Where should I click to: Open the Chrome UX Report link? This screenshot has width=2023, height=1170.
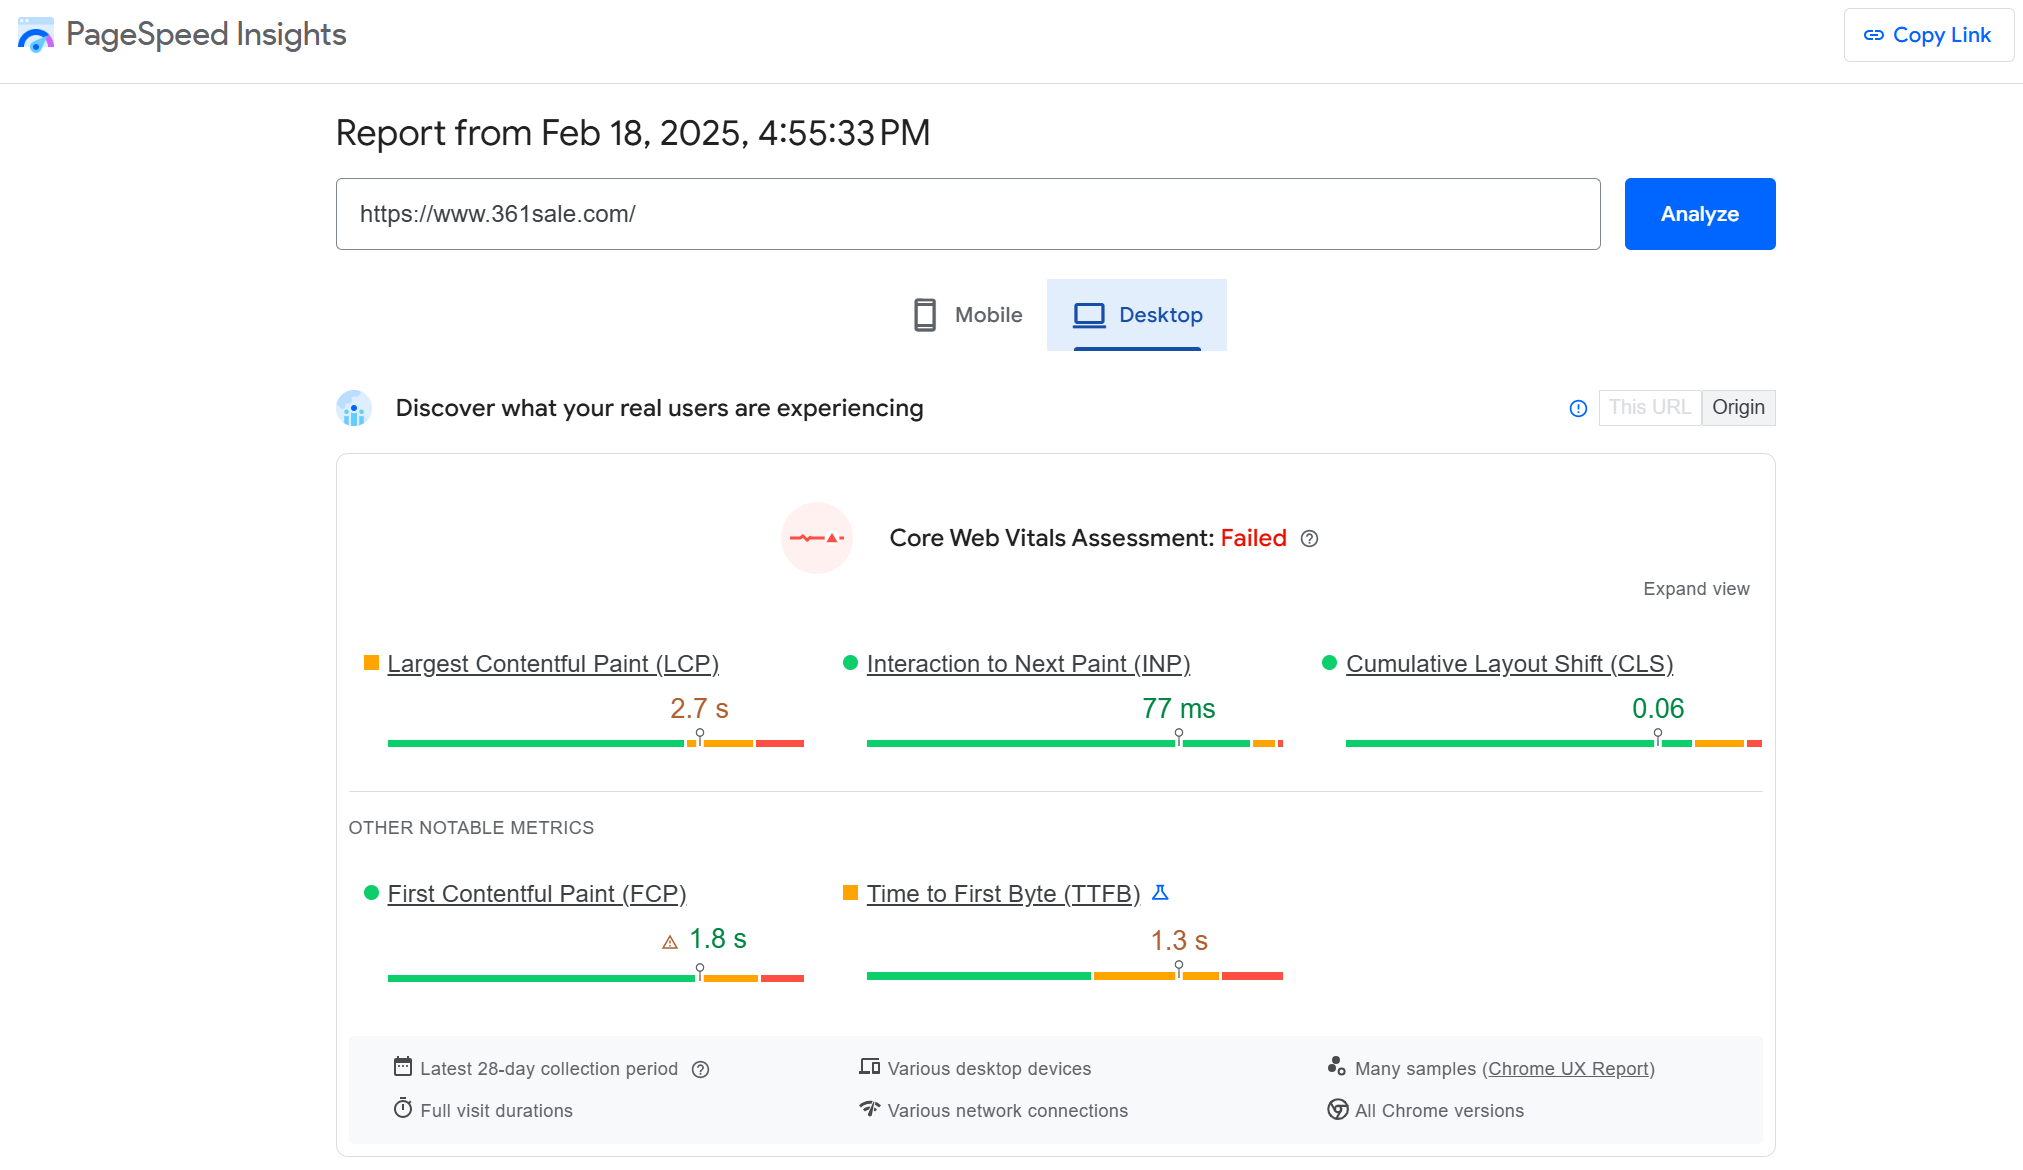[x=1568, y=1069]
